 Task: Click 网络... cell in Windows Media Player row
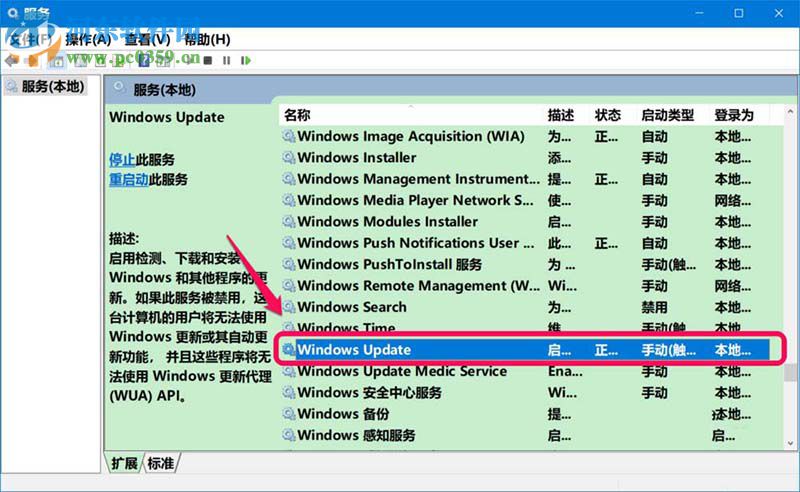(732, 201)
